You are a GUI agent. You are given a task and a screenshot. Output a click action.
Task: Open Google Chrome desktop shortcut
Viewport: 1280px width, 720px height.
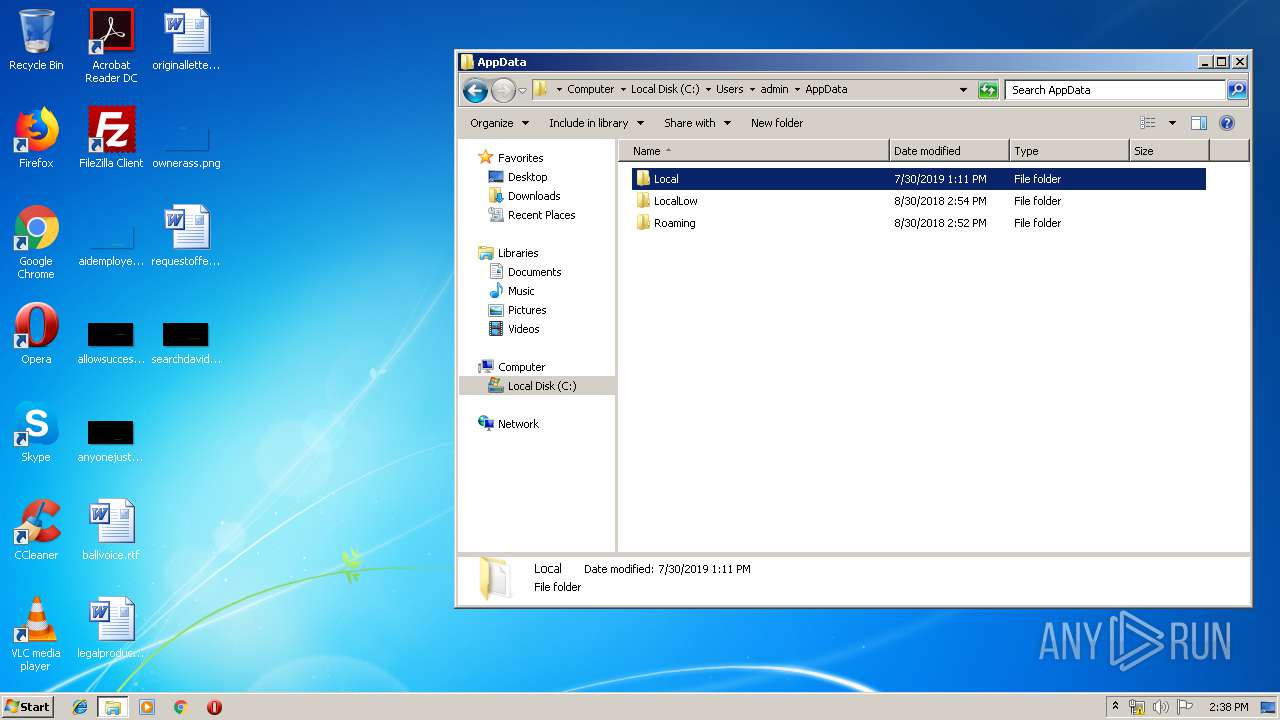[36, 242]
